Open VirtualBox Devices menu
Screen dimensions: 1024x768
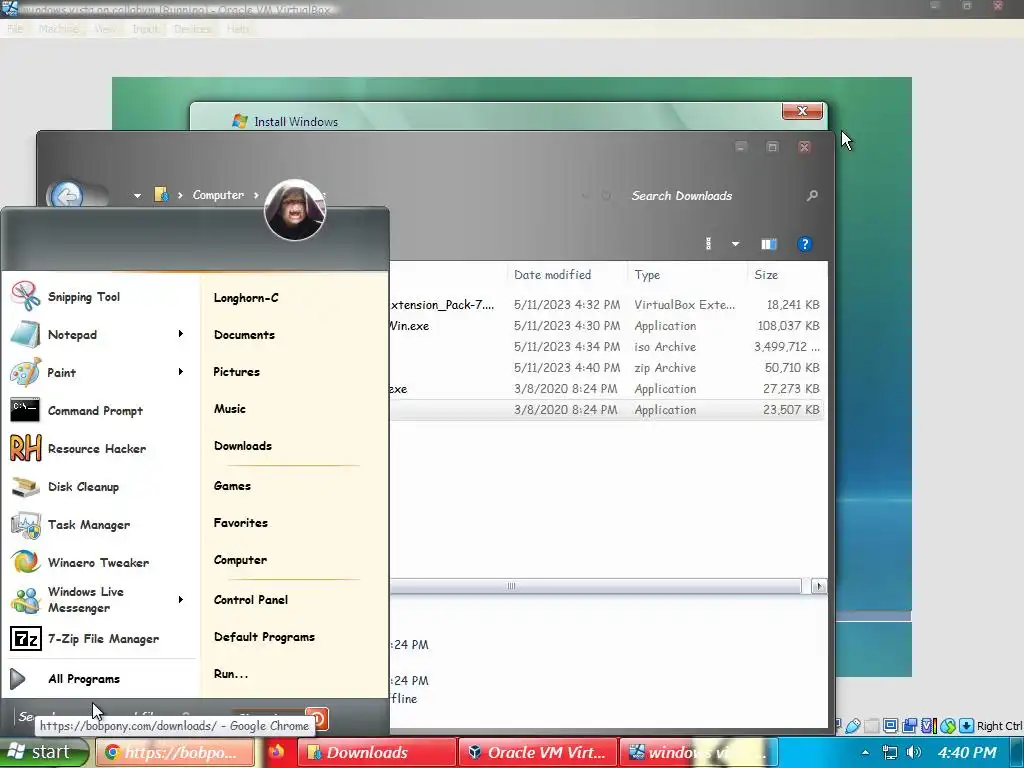tap(193, 29)
